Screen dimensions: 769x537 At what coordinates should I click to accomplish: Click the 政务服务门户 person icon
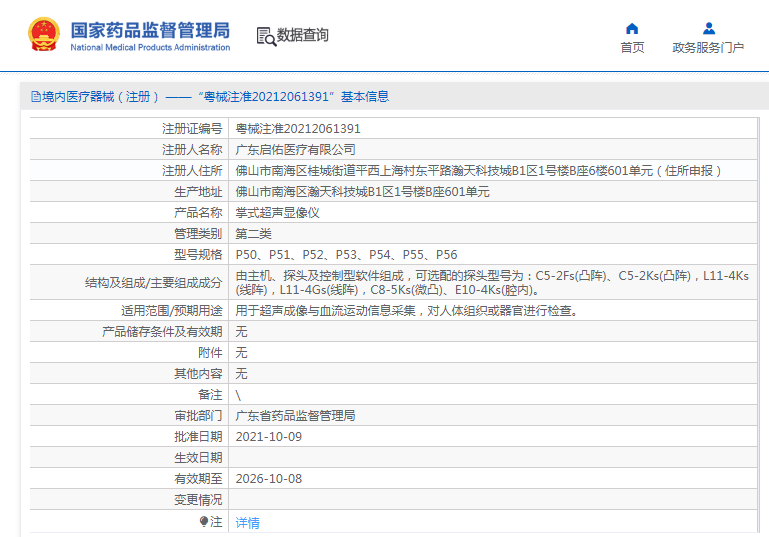[708, 28]
